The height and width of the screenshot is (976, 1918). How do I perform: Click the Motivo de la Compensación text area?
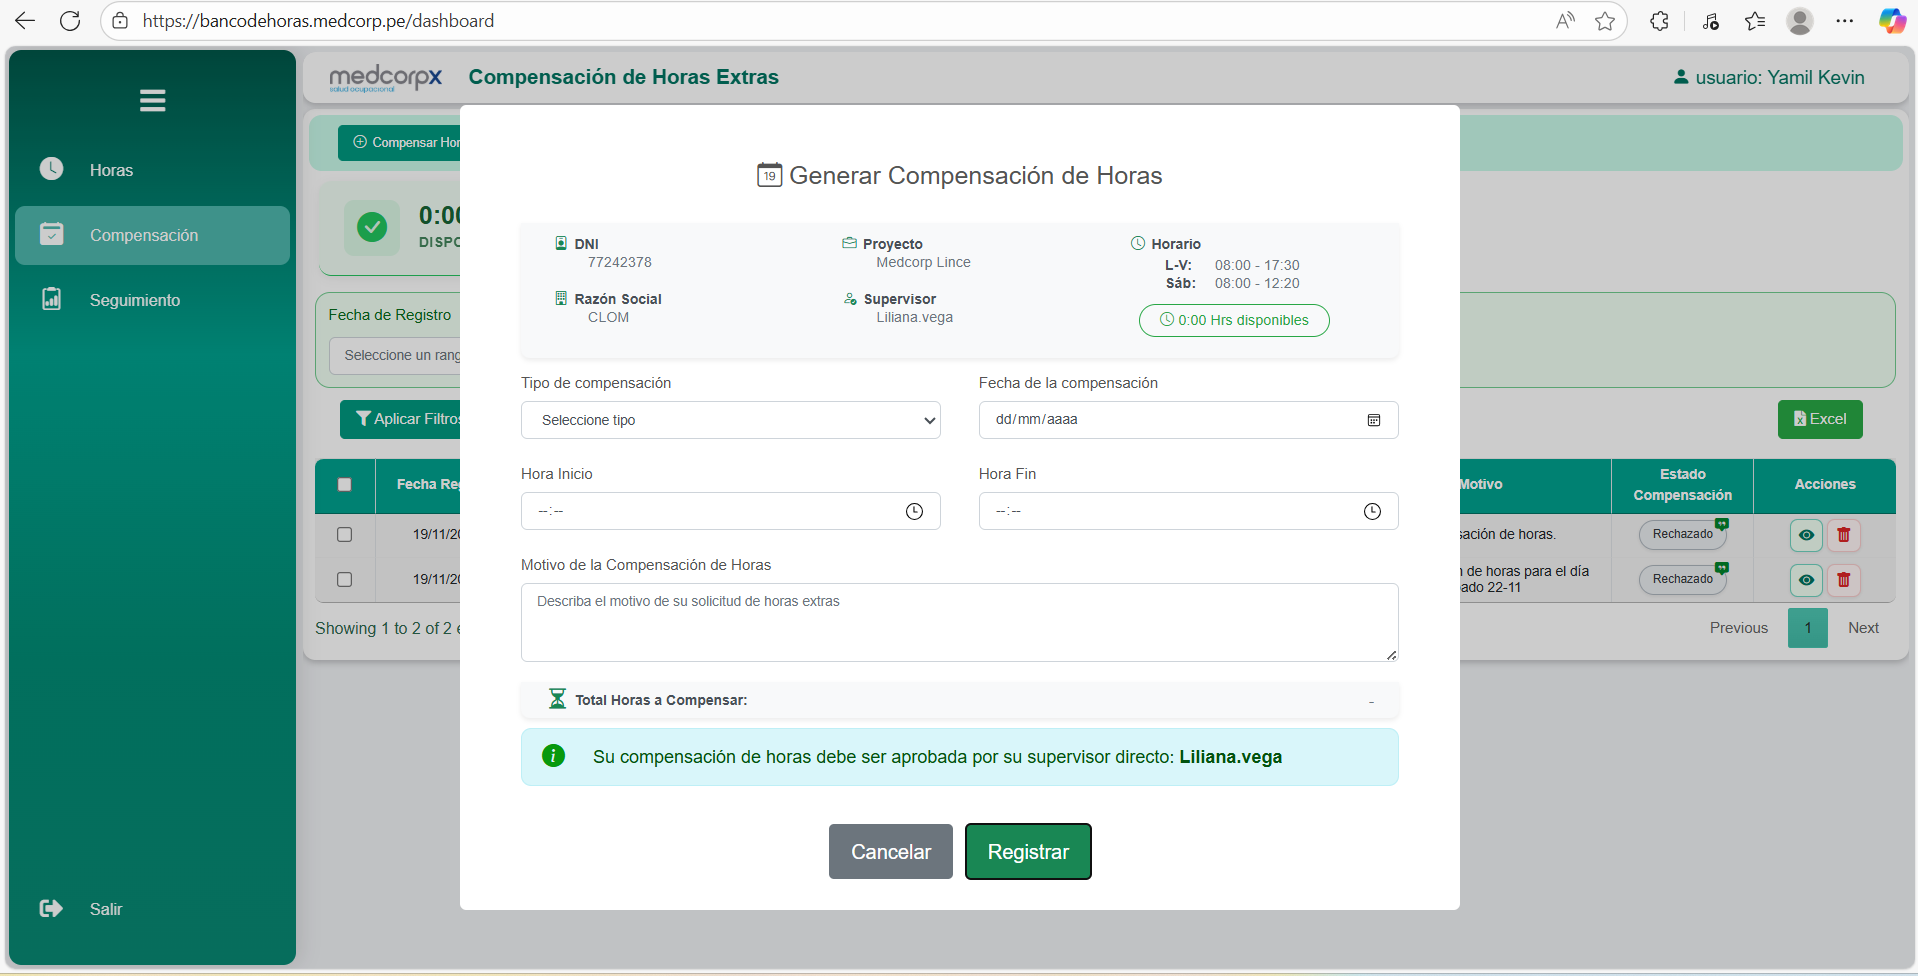(x=958, y=622)
